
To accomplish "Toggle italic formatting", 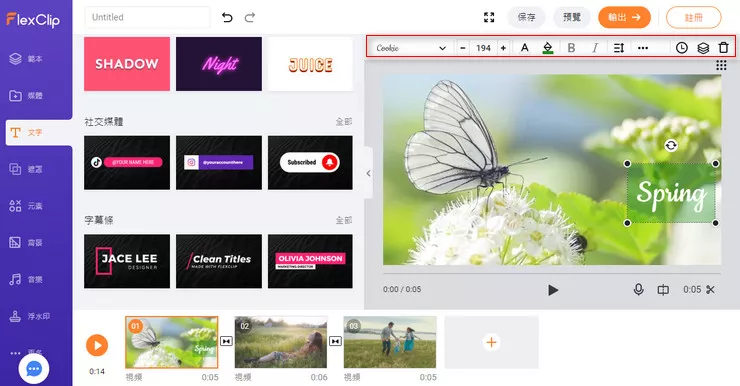I will [x=595, y=48].
